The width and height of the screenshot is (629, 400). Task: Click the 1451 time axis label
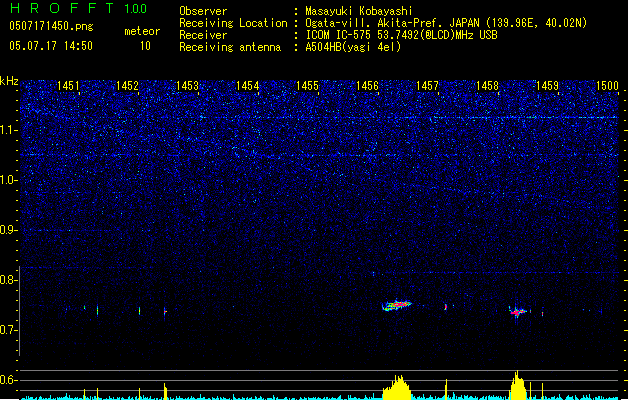tap(68, 86)
